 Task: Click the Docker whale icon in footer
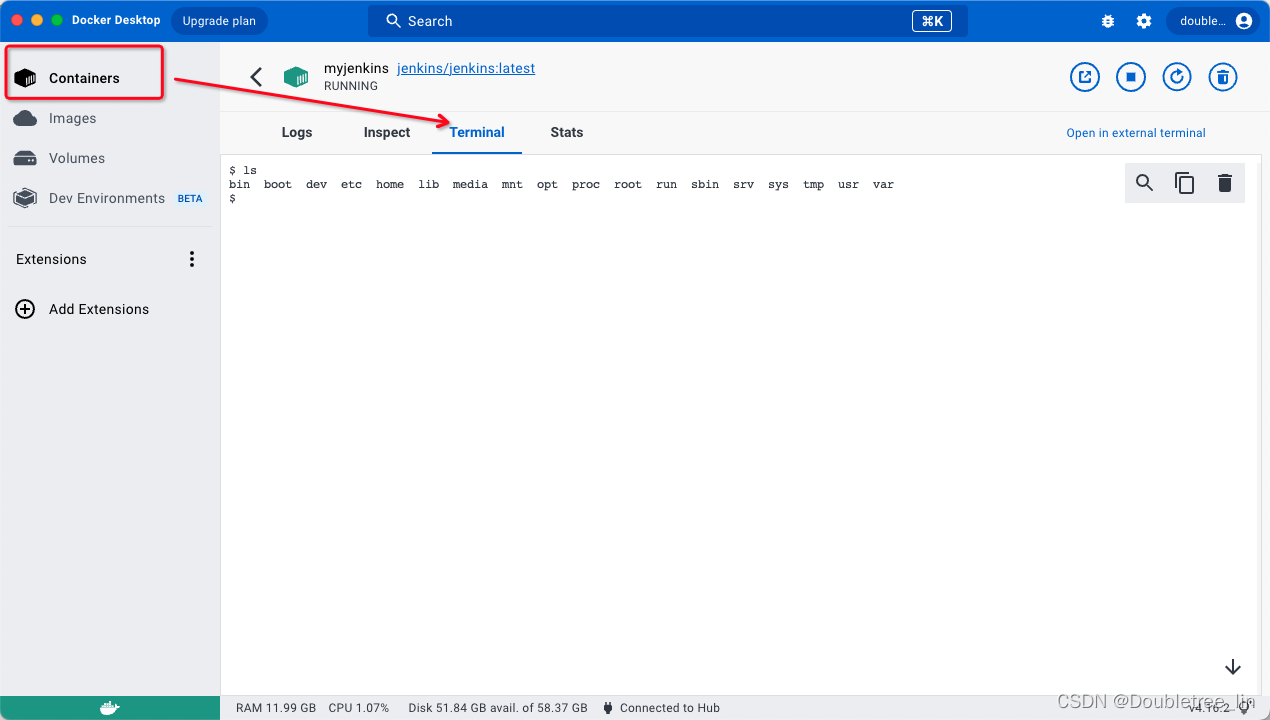click(x=110, y=708)
